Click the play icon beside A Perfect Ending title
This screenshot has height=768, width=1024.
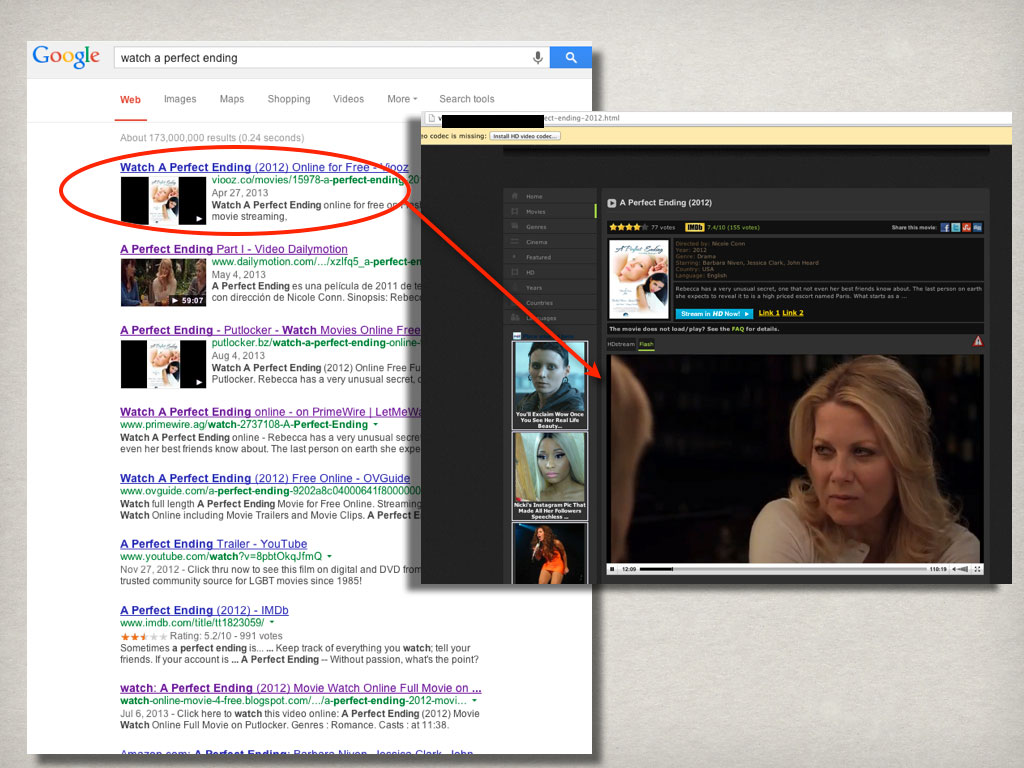pos(612,203)
